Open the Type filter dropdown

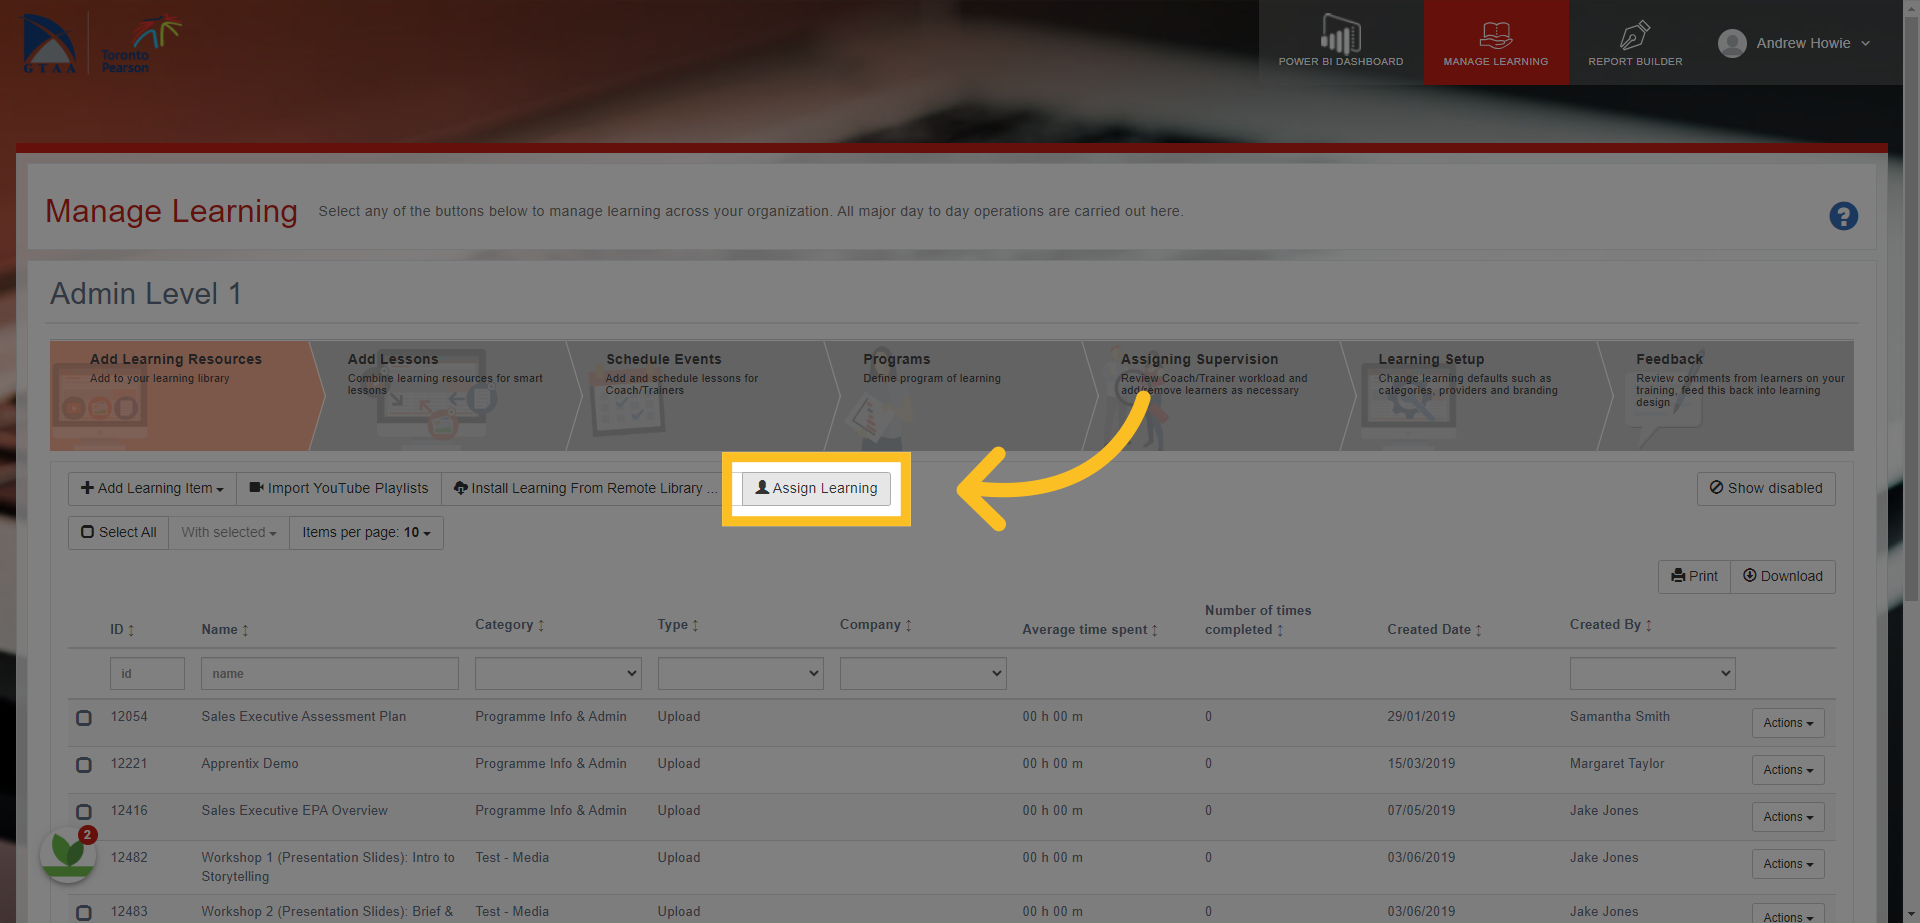coord(741,673)
